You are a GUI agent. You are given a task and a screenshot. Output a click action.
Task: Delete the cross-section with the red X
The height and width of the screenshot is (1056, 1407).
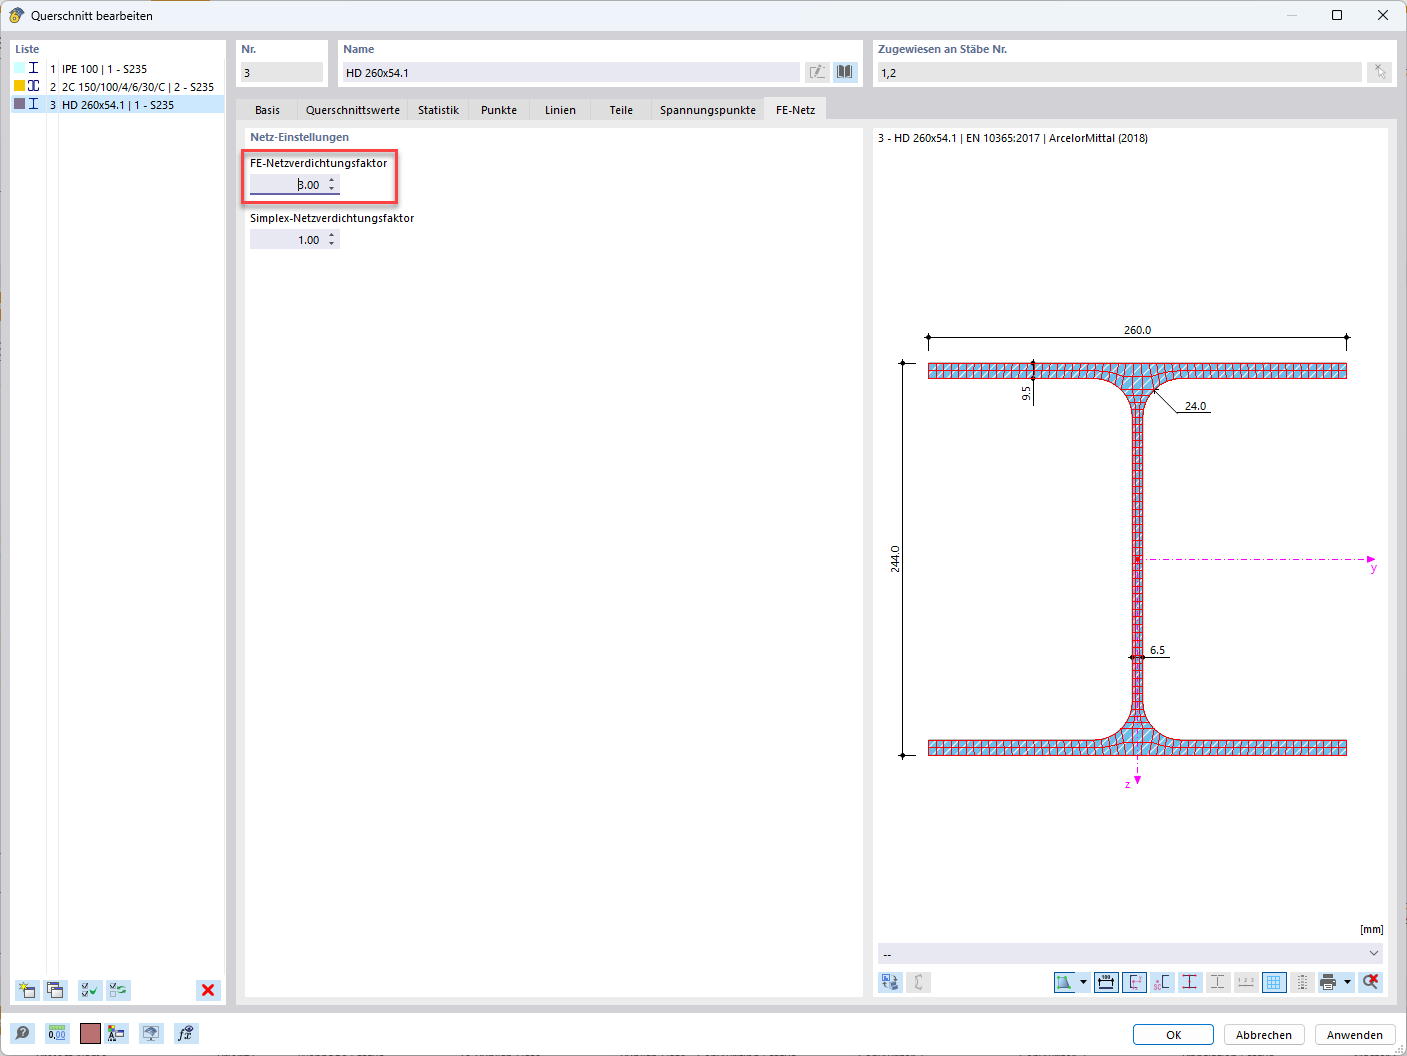pos(208,990)
